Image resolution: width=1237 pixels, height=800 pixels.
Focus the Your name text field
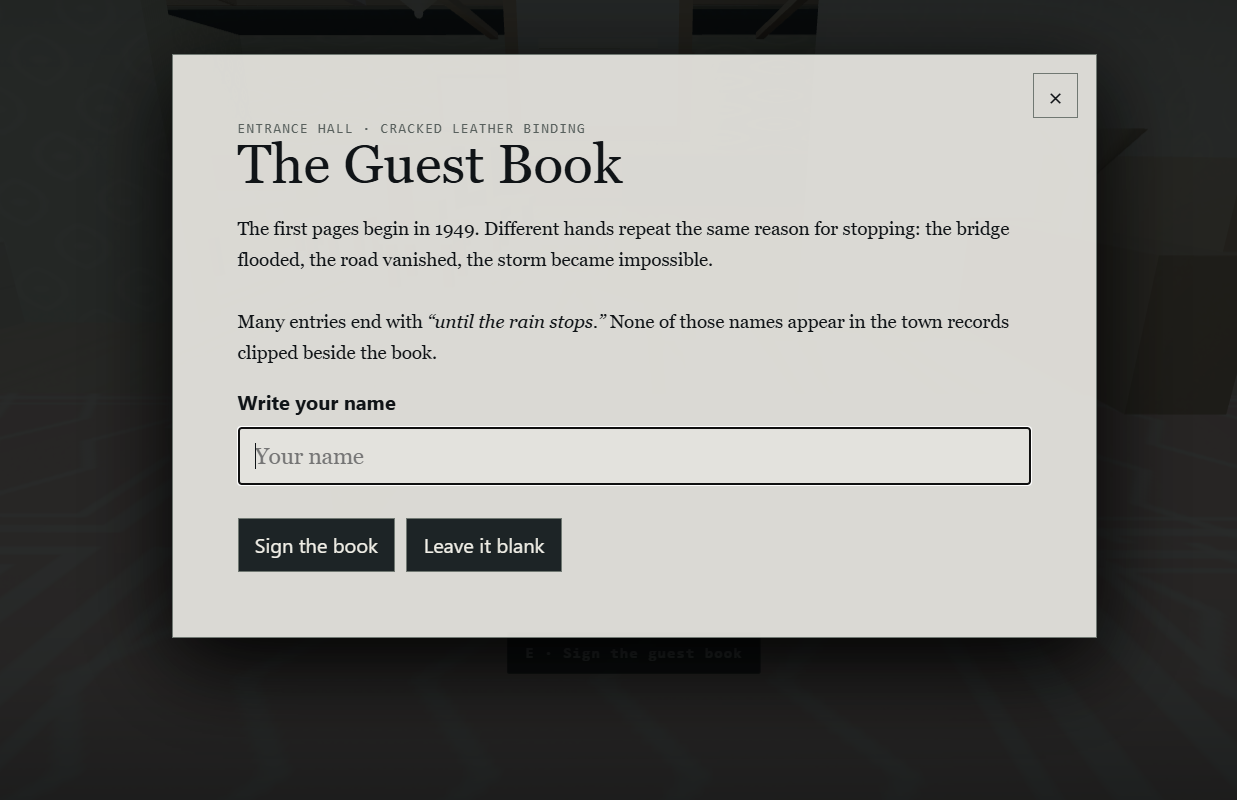pyautogui.click(x=634, y=456)
